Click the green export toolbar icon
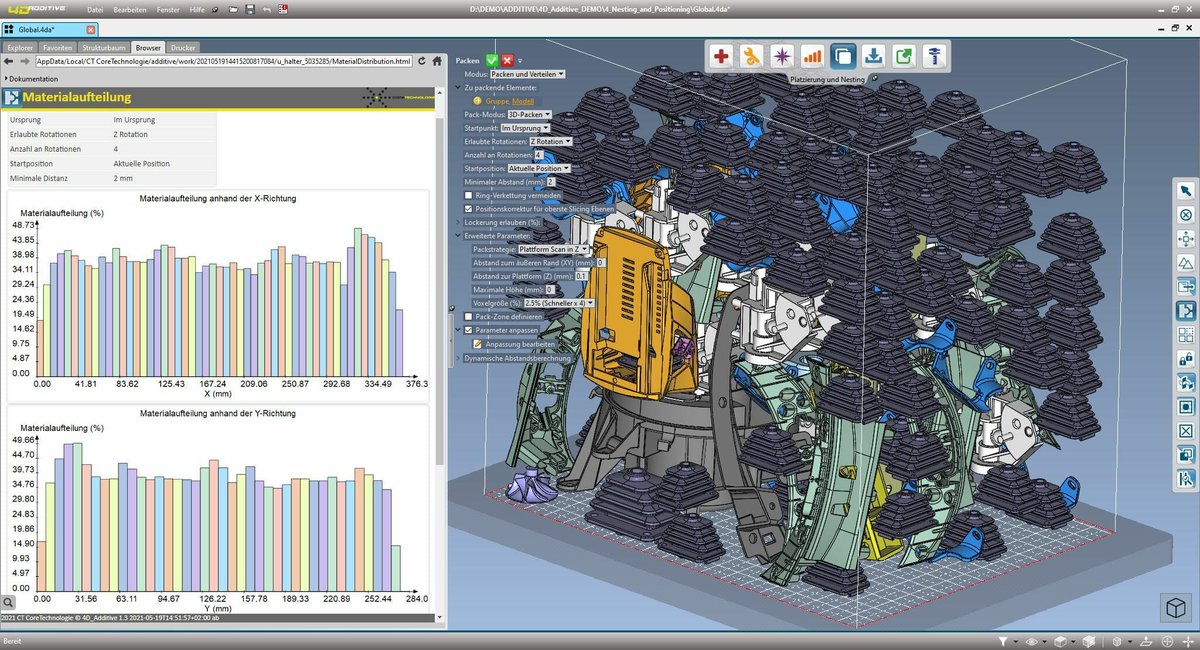The width and height of the screenshot is (1200, 650). [904, 56]
